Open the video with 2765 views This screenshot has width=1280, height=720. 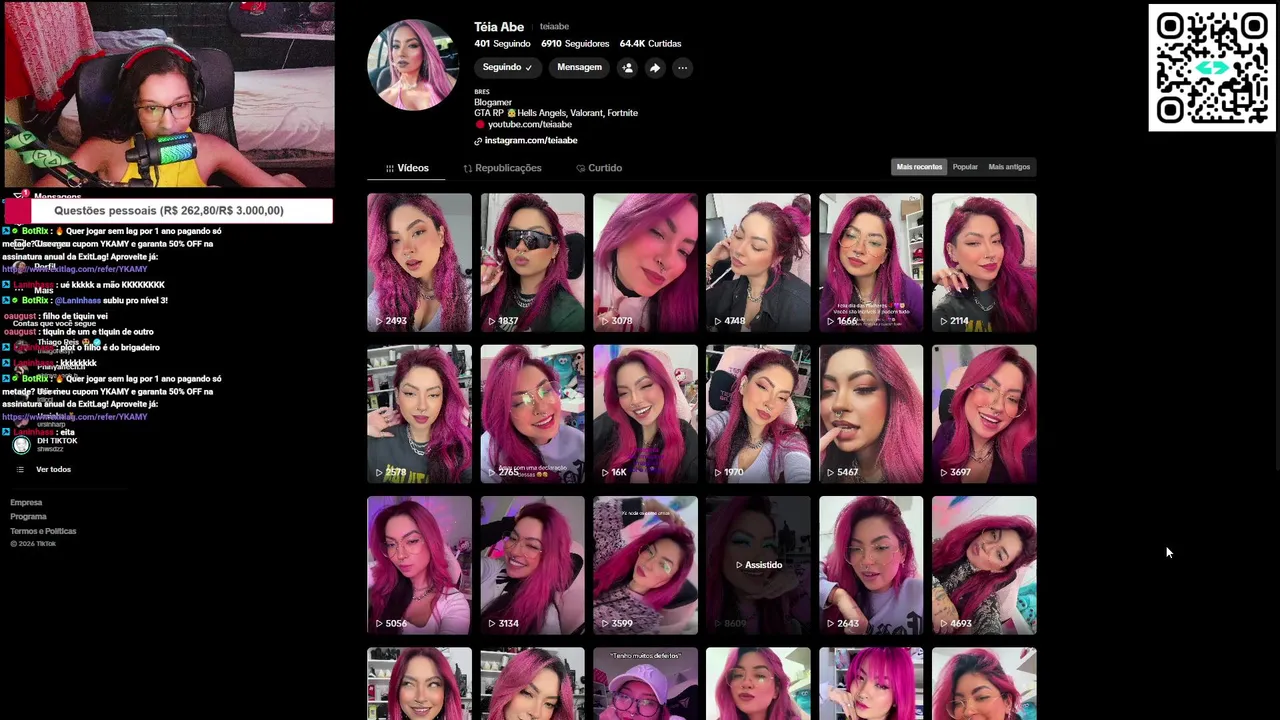532,414
